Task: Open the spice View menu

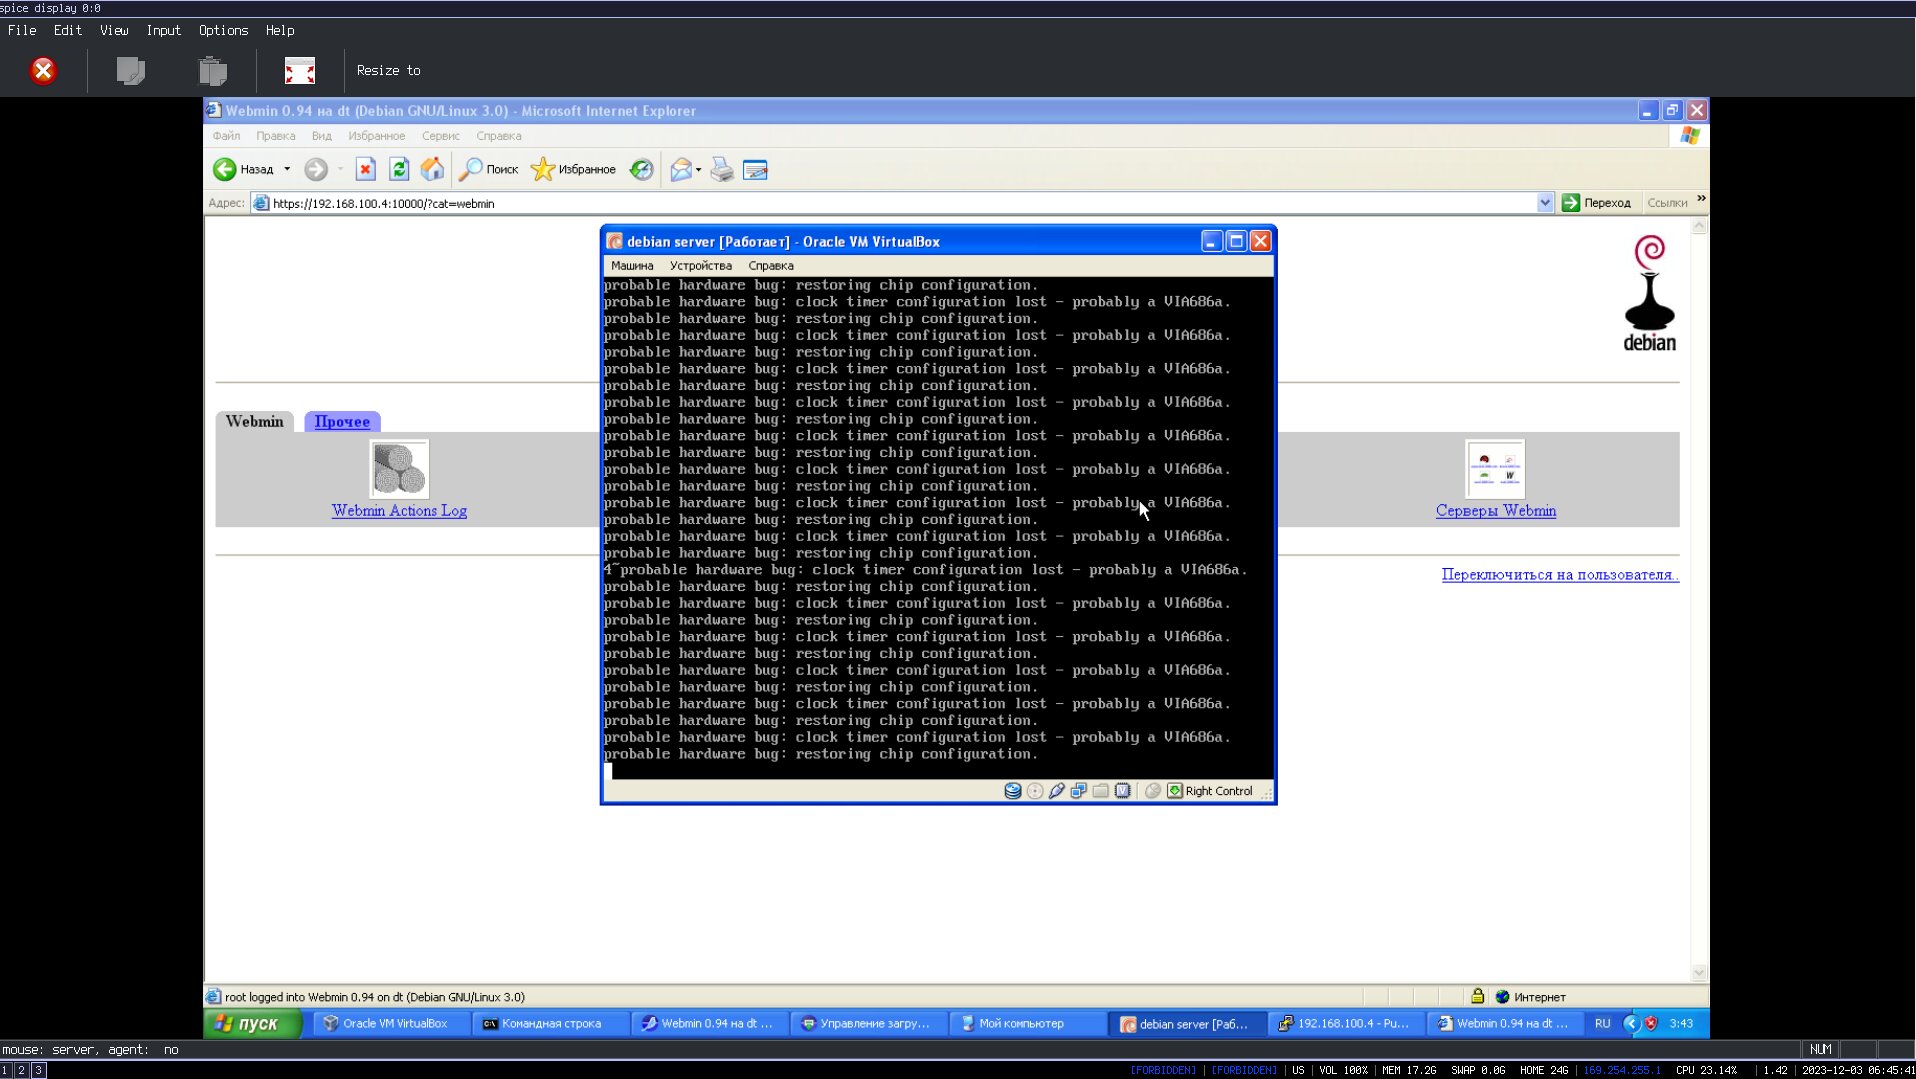Action: pyautogui.click(x=113, y=30)
